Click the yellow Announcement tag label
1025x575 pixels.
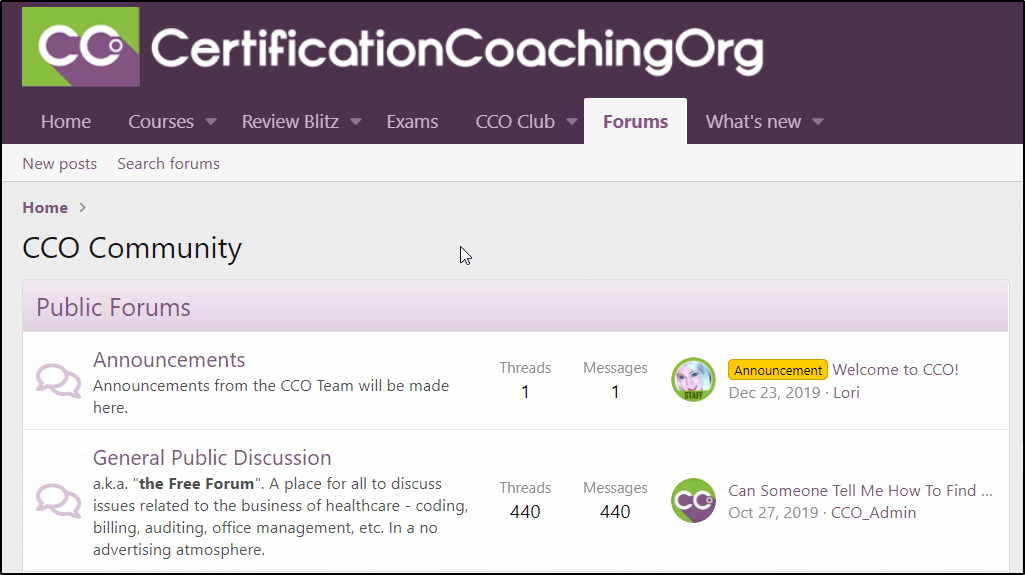click(x=777, y=370)
